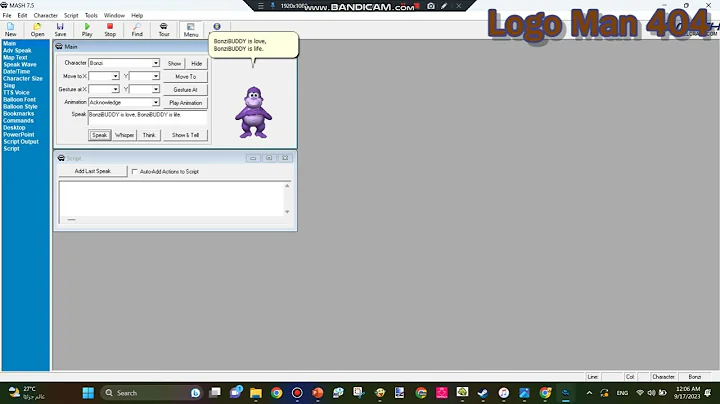Click the Script area scroll up arrow
The width and height of the screenshot is (720, 404).
pos(287,185)
